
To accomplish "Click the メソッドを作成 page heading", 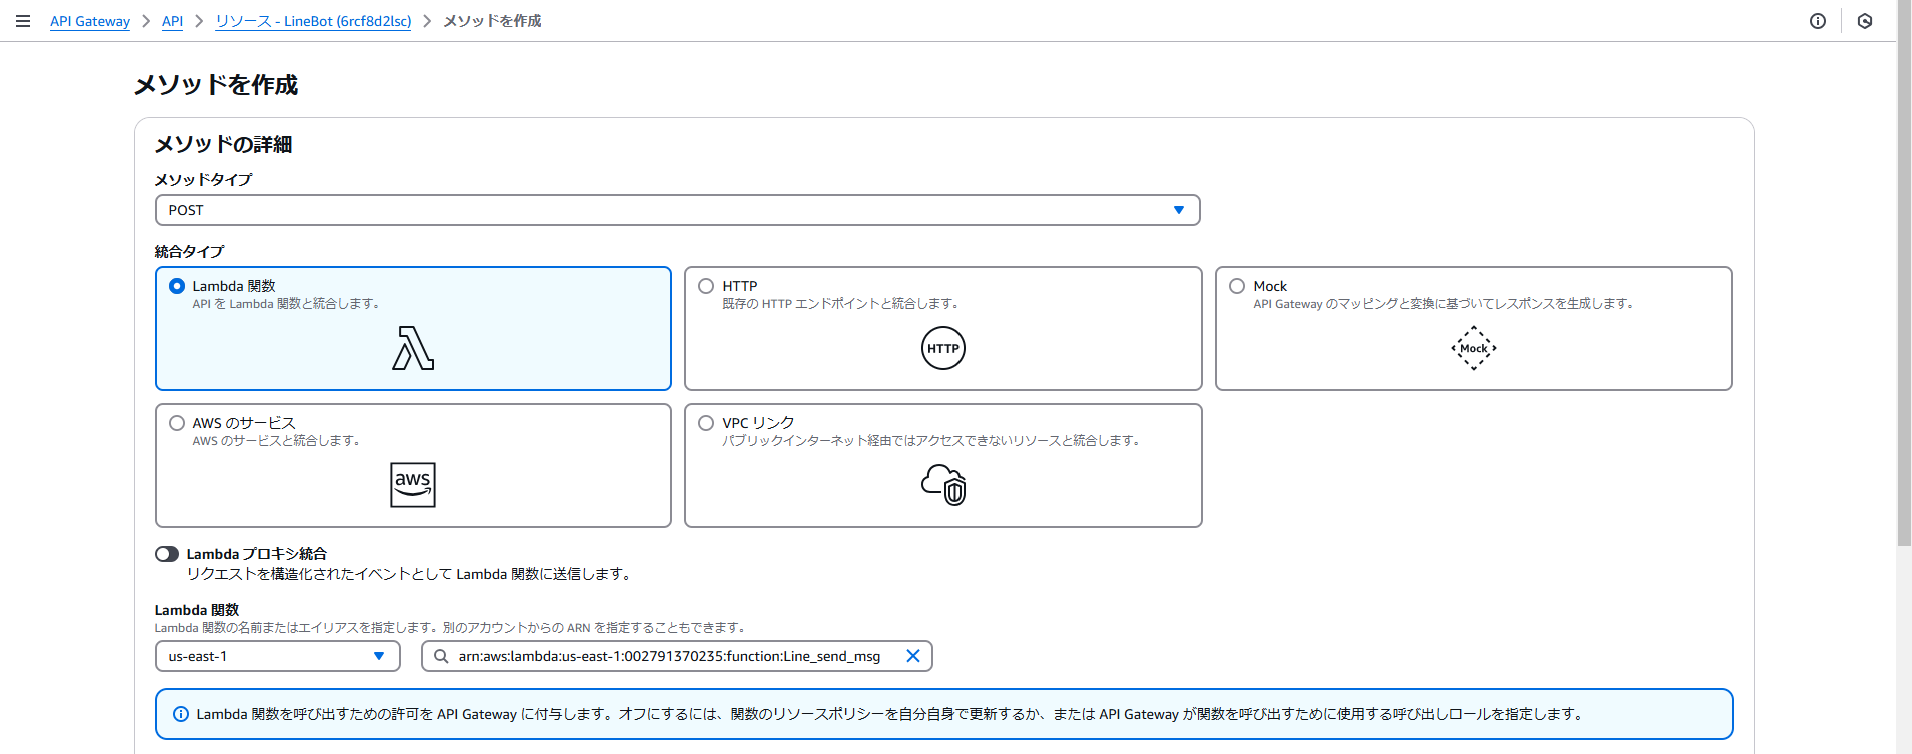I will pyautogui.click(x=216, y=85).
